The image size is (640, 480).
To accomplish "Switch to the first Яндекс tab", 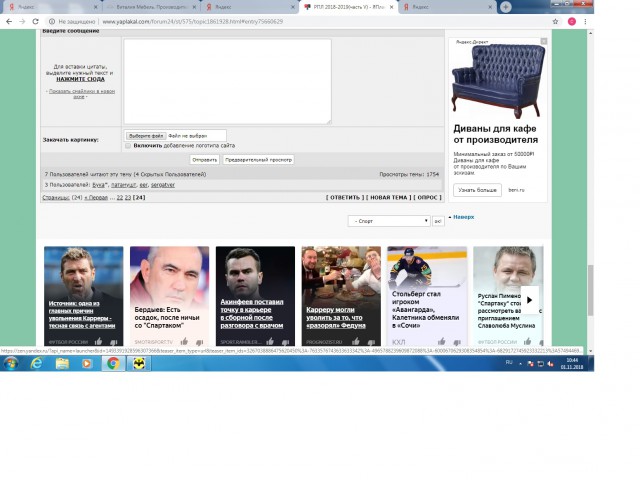I will coord(51,7).
